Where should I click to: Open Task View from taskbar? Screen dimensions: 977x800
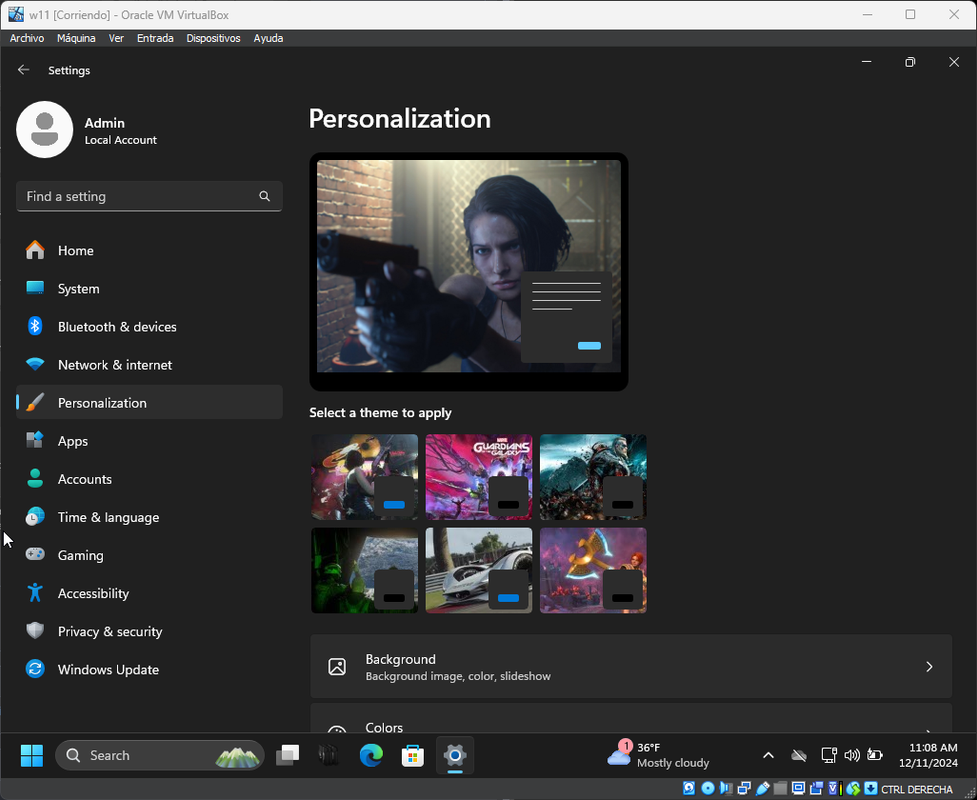[x=288, y=755]
